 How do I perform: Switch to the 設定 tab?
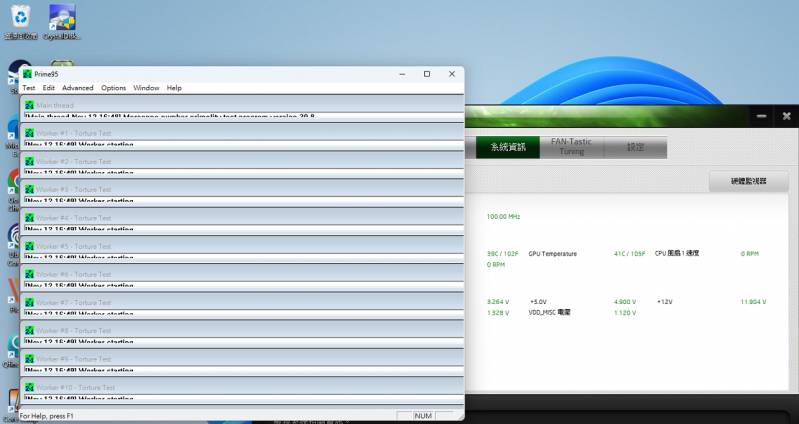(635, 147)
